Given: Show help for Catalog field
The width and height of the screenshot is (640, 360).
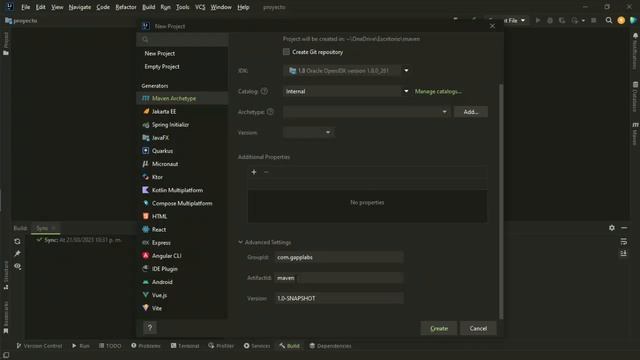Looking at the screenshot, I should pyautogui.click(x=264, y=91).
